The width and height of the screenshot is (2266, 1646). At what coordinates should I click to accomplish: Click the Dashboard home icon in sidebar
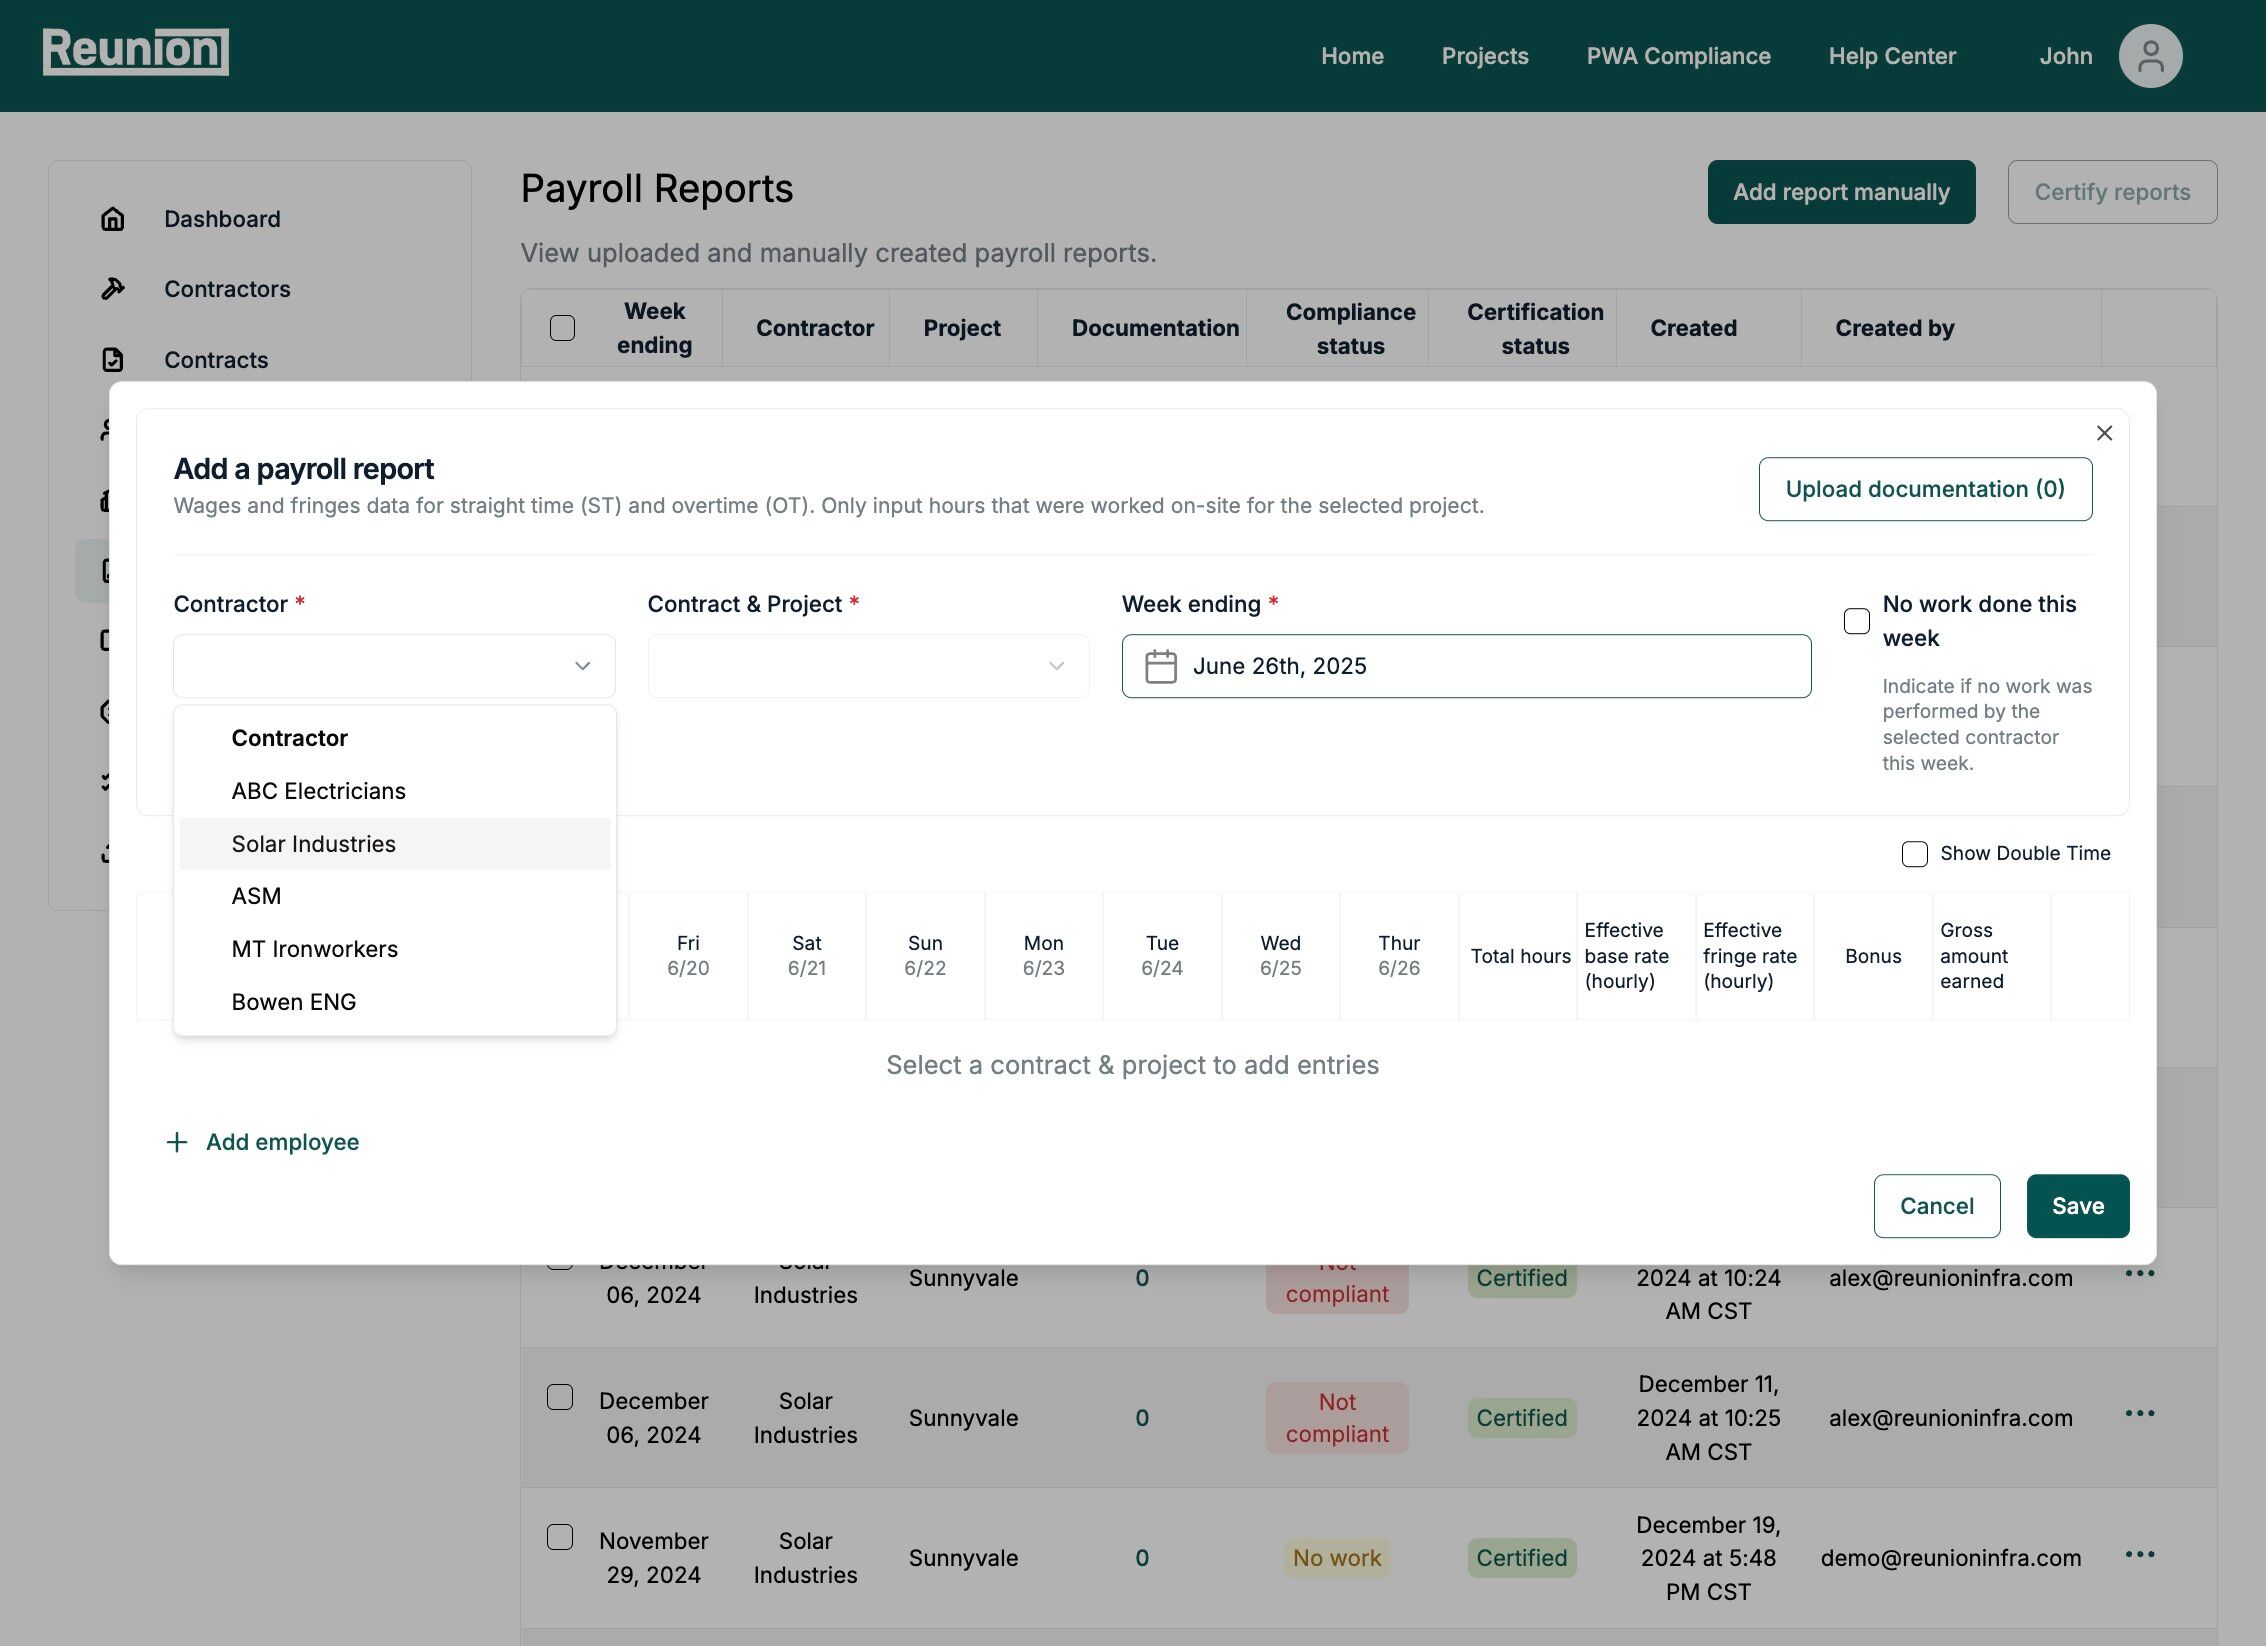(113, 219)
